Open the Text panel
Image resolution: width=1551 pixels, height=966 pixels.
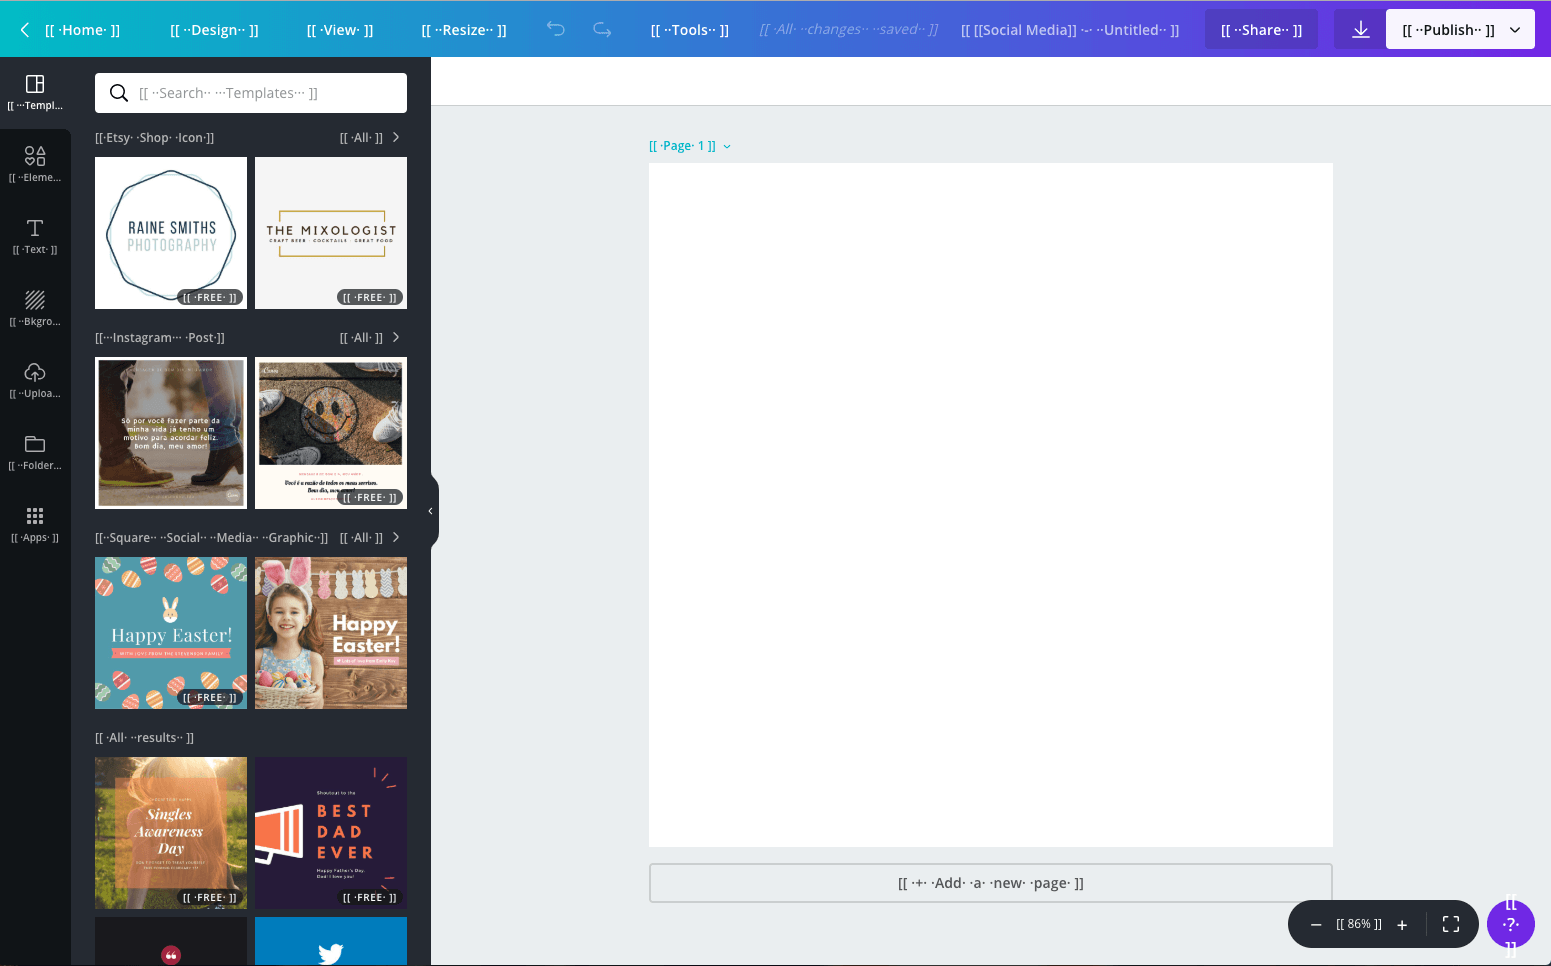tap(35, 237)
